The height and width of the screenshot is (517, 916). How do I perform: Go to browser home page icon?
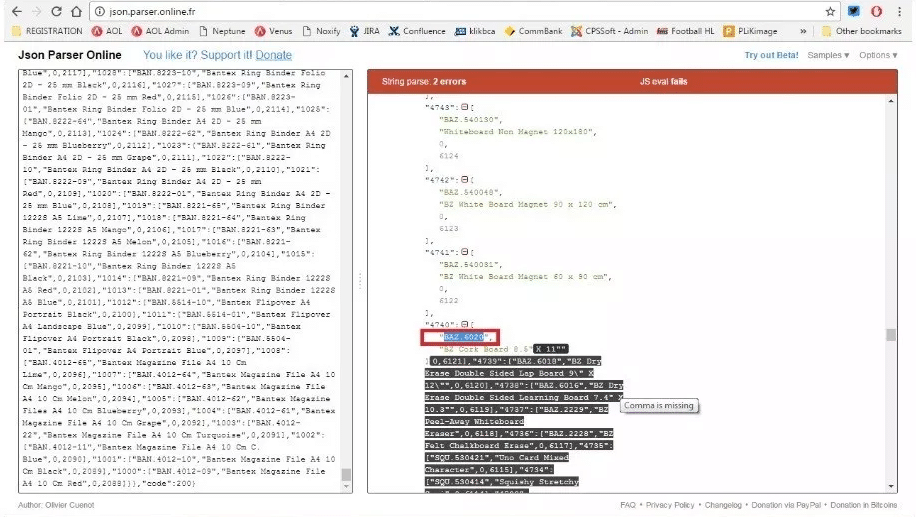75,11
